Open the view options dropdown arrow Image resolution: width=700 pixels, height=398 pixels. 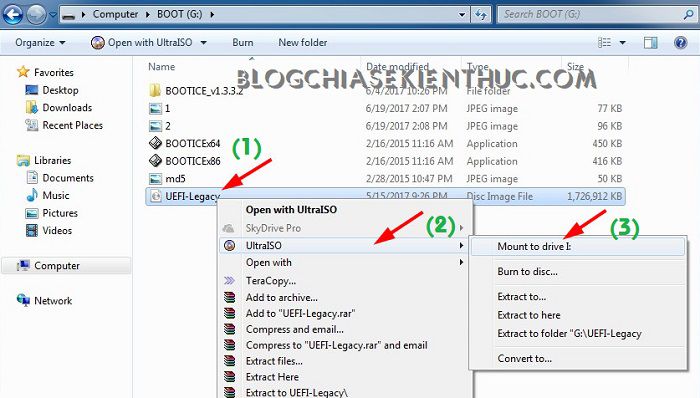pyautogui.click(x=623, y=43)
